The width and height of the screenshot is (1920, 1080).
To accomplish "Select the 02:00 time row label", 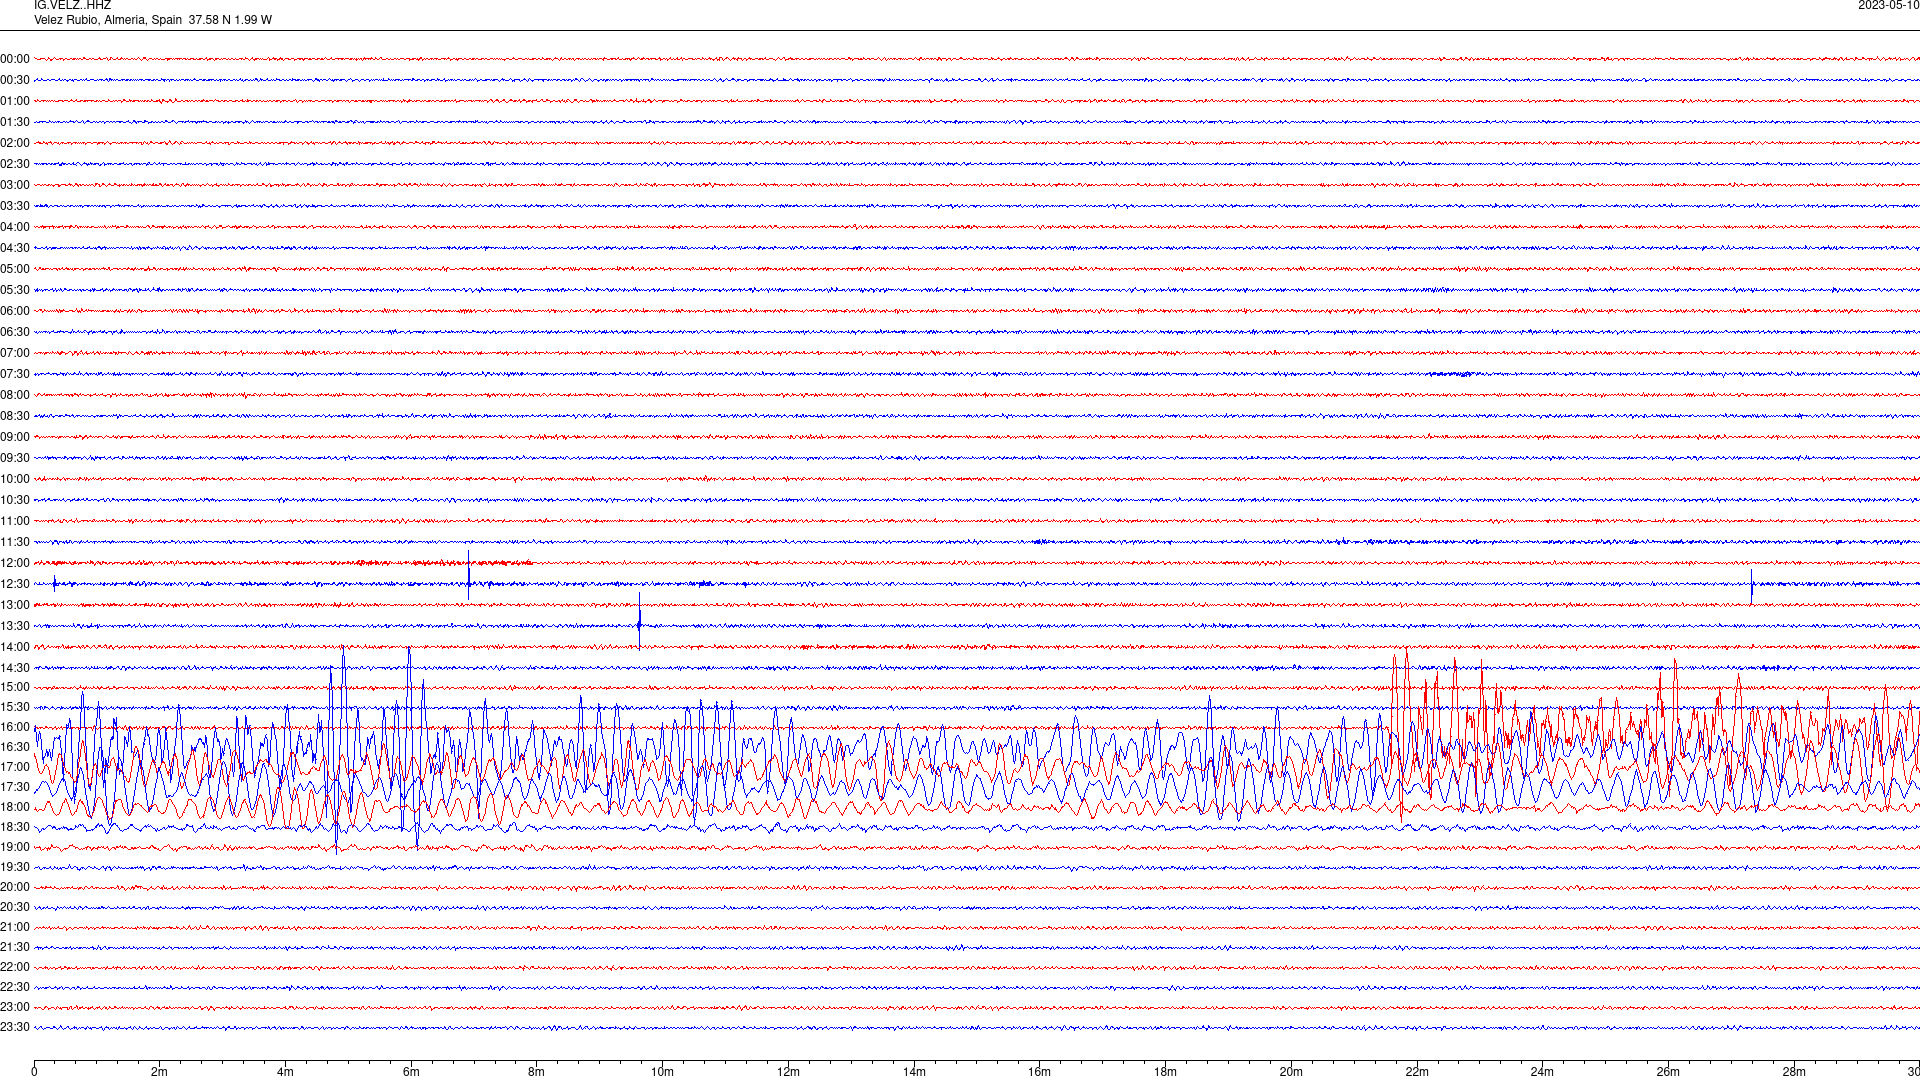I will (x=15, y=143).
